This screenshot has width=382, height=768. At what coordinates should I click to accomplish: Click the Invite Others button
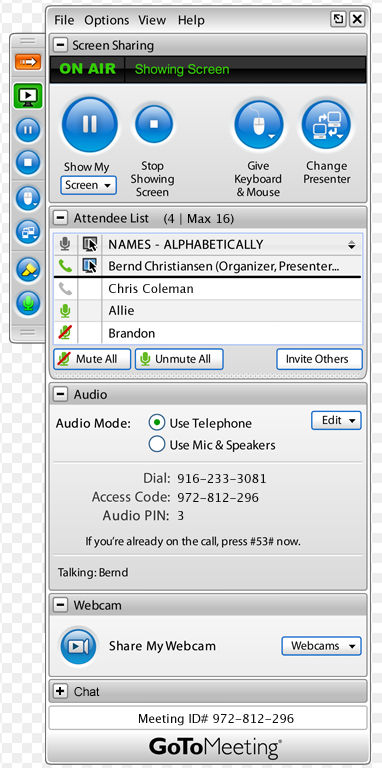coord(319,359)
